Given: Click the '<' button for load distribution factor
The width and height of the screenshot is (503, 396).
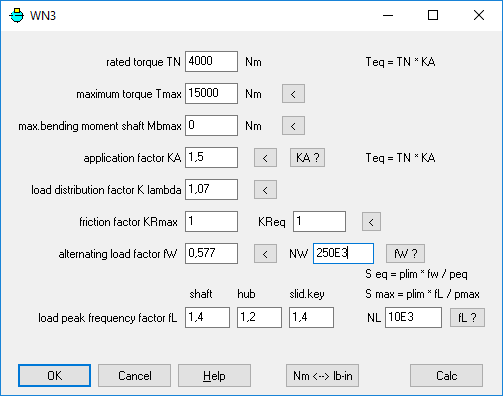Looking at the screenshot, I should [265, 190].
